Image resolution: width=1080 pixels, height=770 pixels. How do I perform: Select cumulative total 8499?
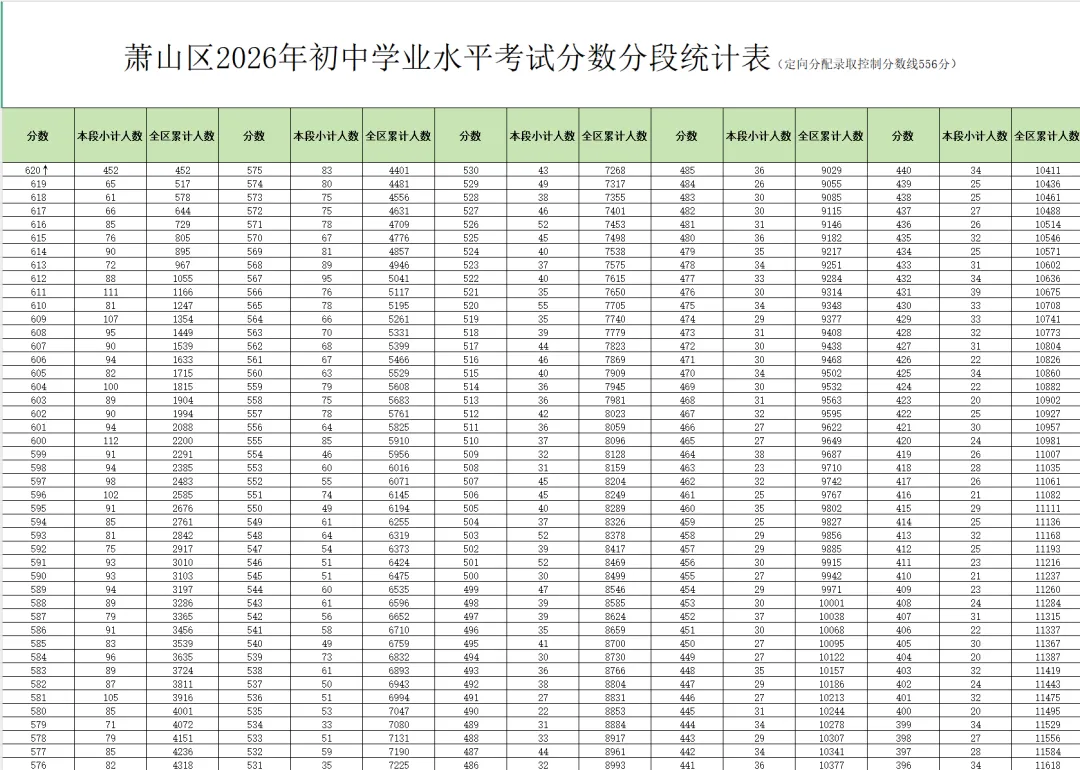pyautogui.click(x=614, y=576)
